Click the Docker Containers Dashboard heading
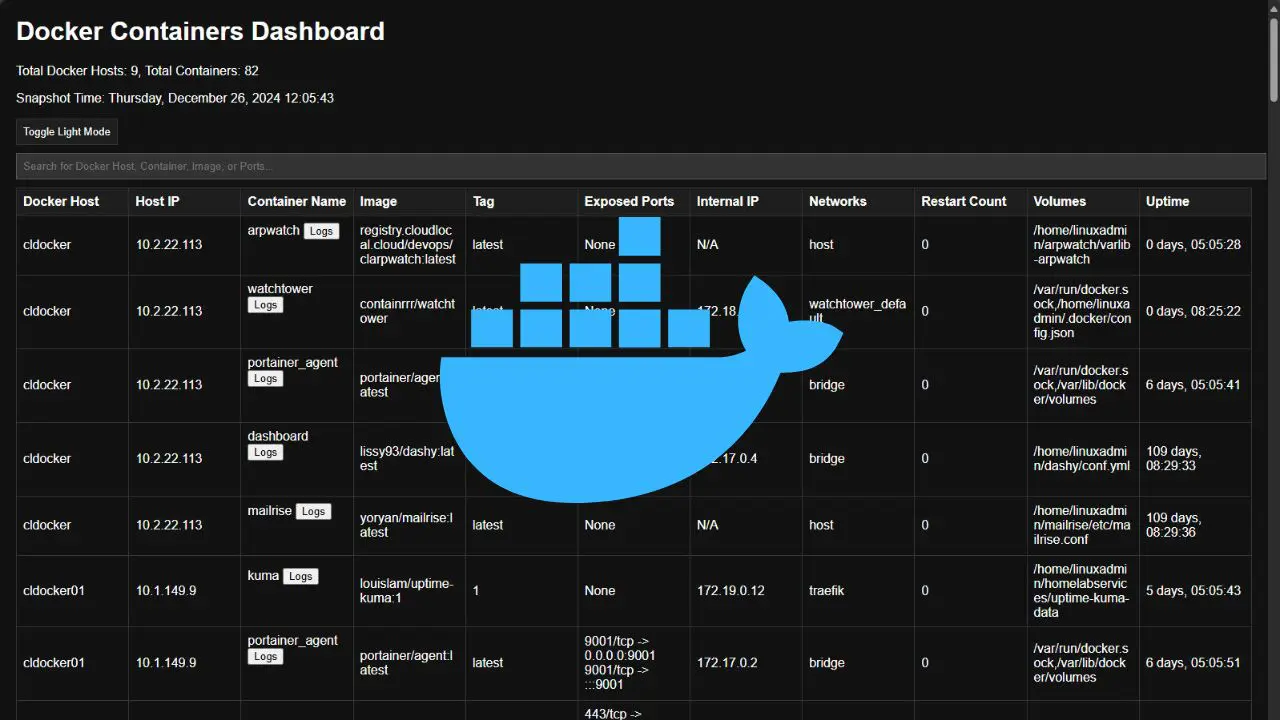 point(200,31)
